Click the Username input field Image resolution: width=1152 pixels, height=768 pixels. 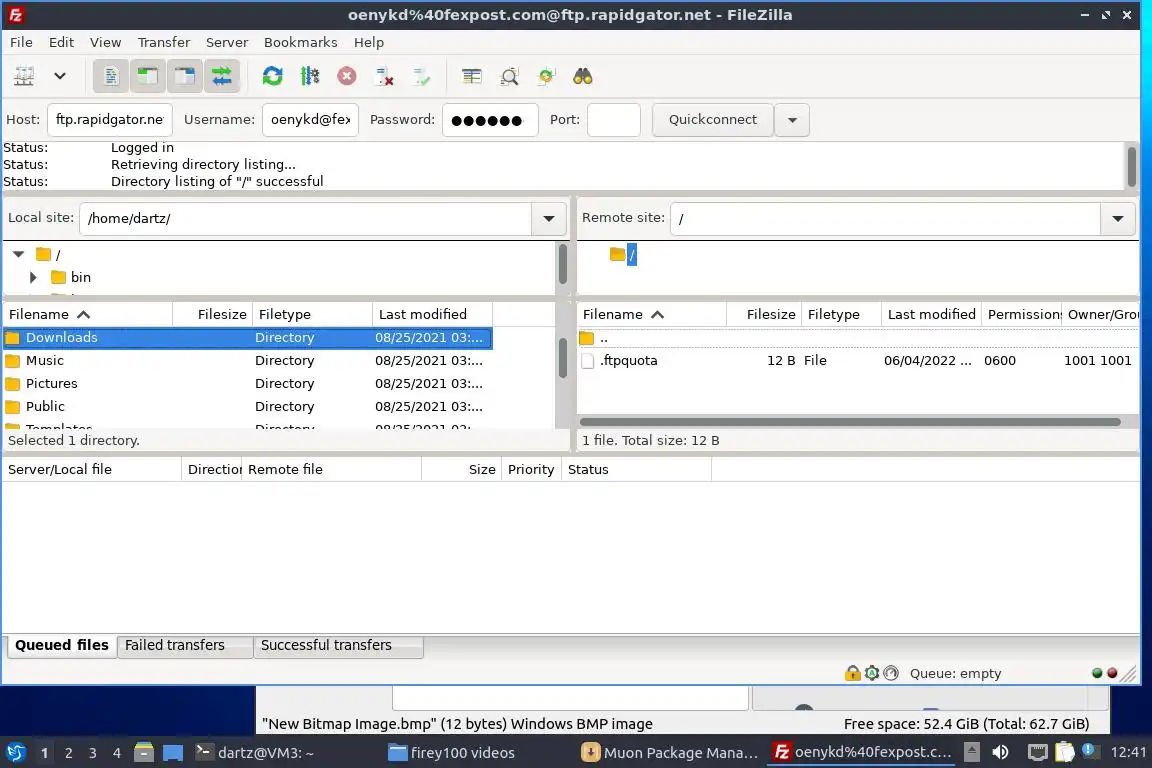(310, 120)
